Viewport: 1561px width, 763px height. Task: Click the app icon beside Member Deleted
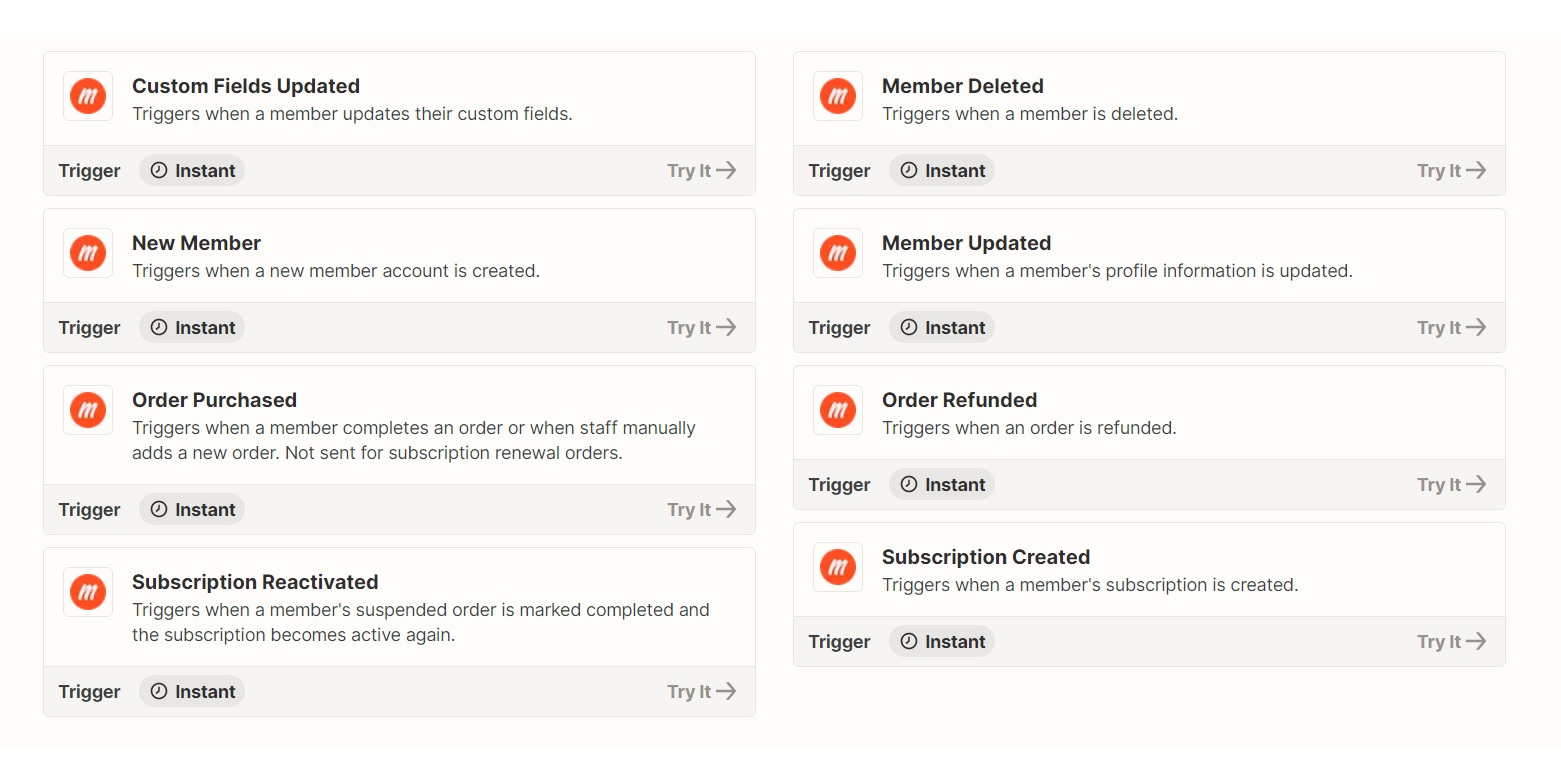pyautogui.click(x=837, y=96)
